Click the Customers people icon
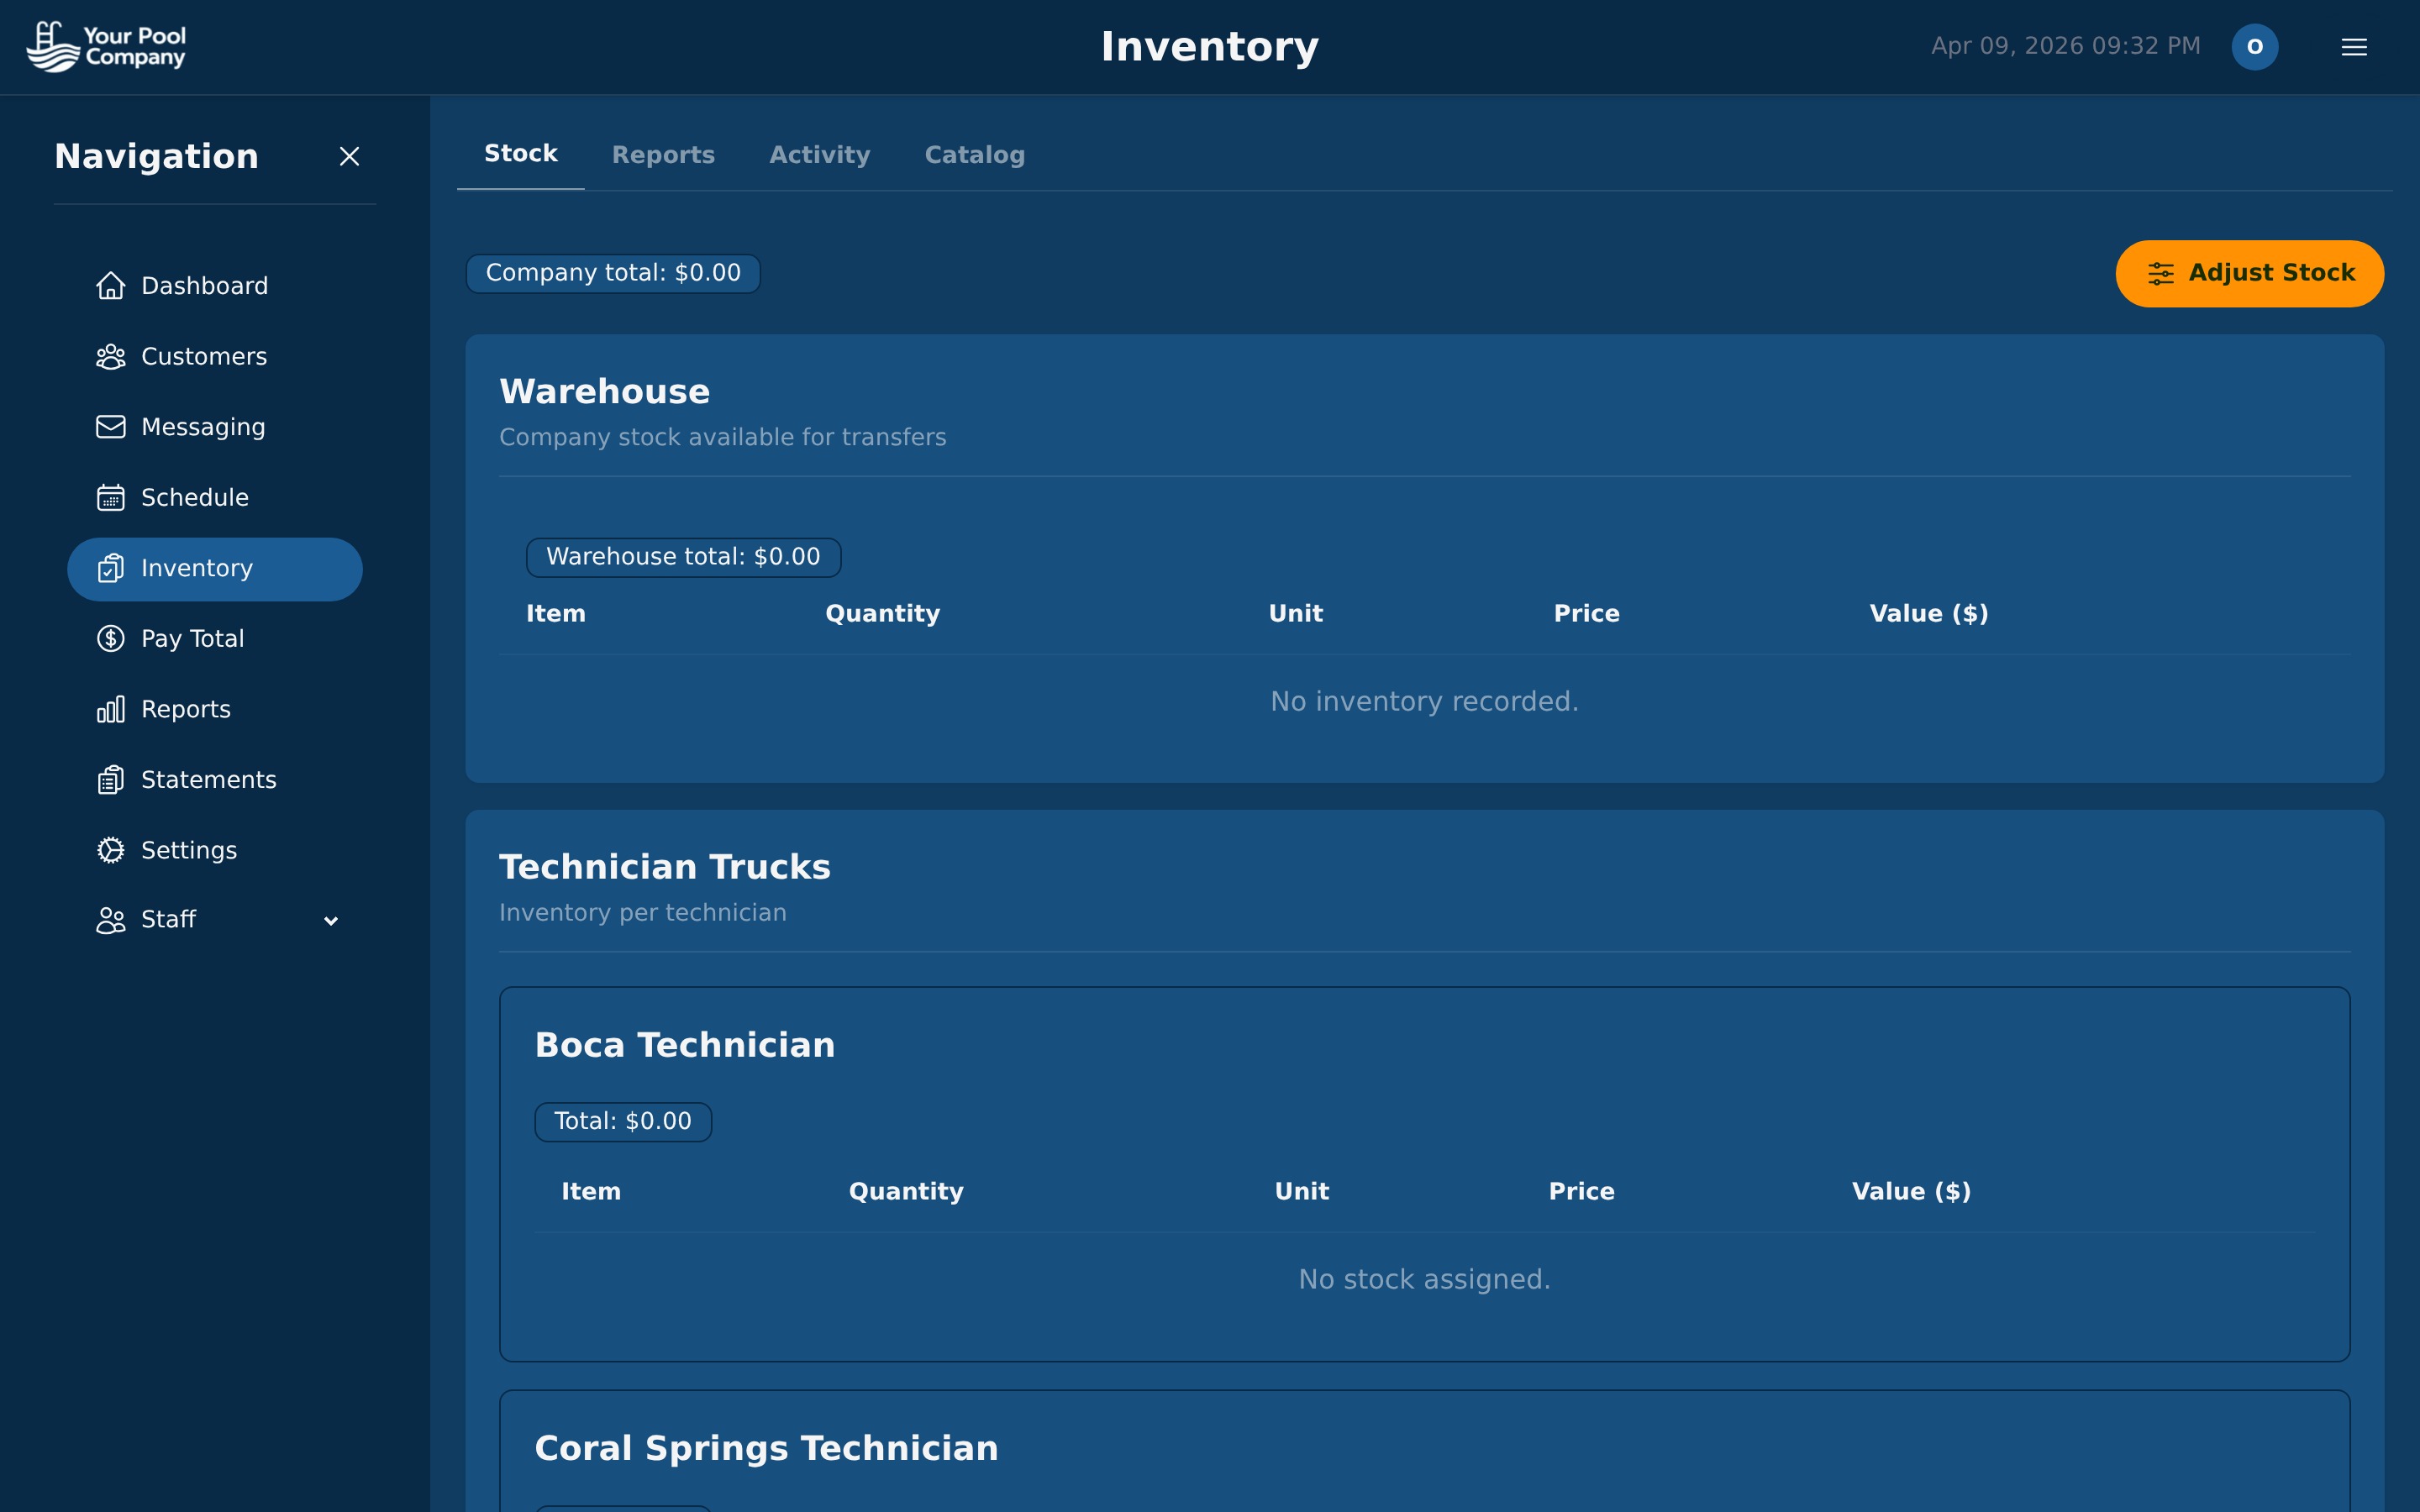 110,356
